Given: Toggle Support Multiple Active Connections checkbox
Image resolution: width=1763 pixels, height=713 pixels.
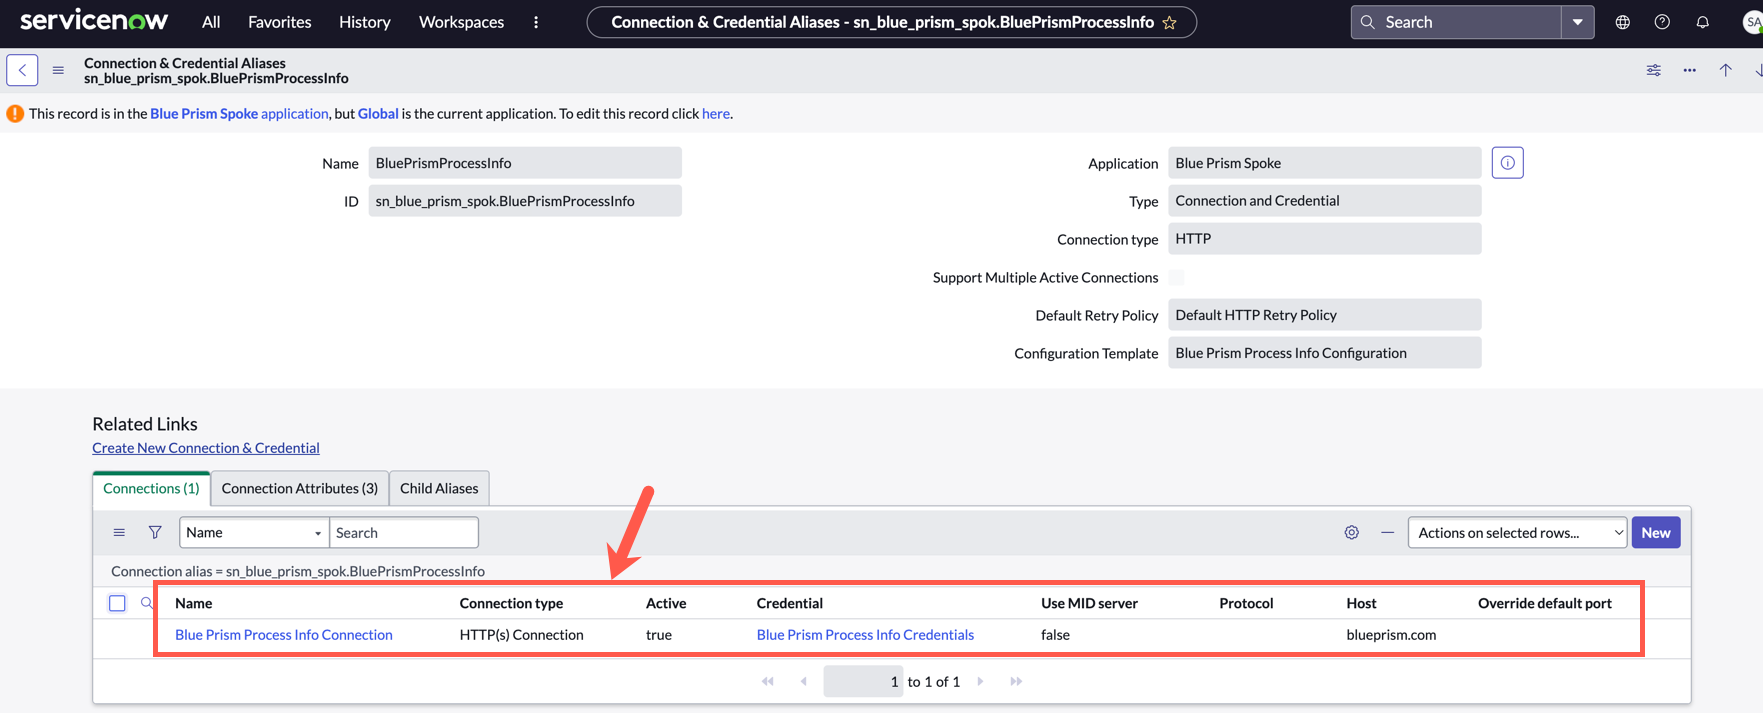Looking at the screenshot, I should click(x=1176, y=277).
